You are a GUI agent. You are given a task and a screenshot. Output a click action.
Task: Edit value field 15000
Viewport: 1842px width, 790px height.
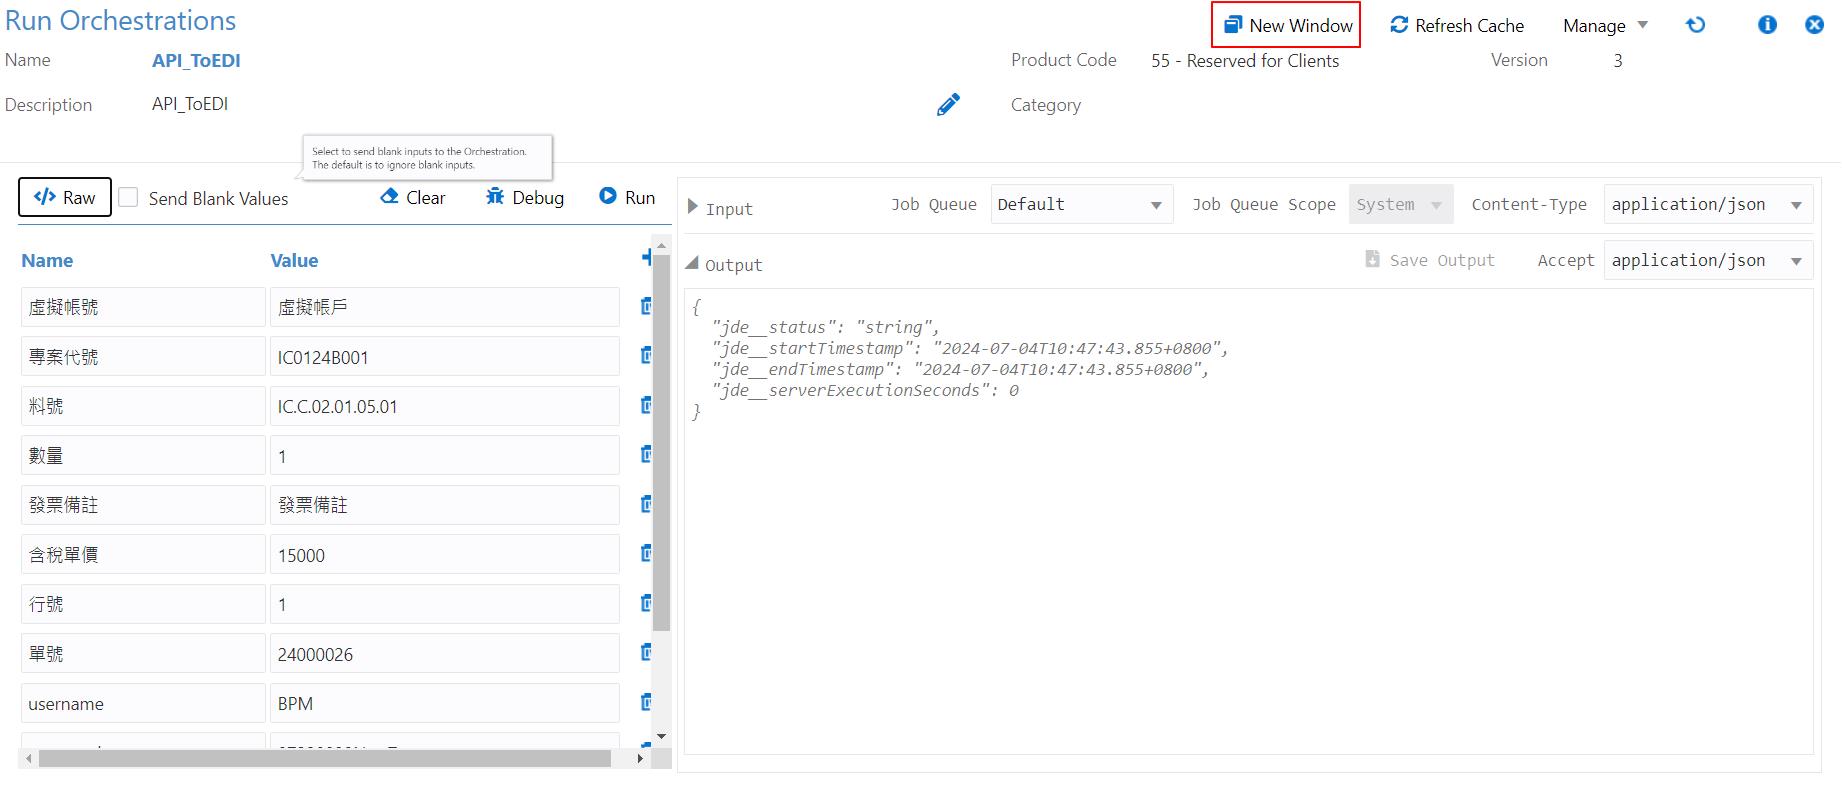tap(444, 555)
